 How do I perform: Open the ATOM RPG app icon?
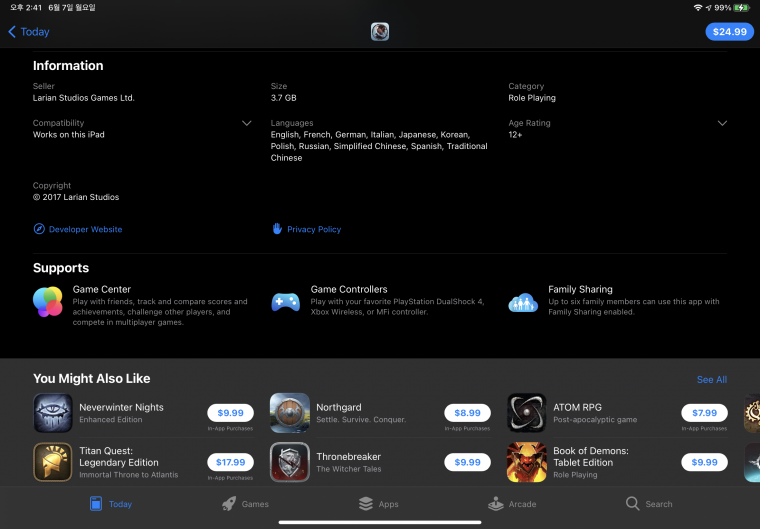coord(527,413)
